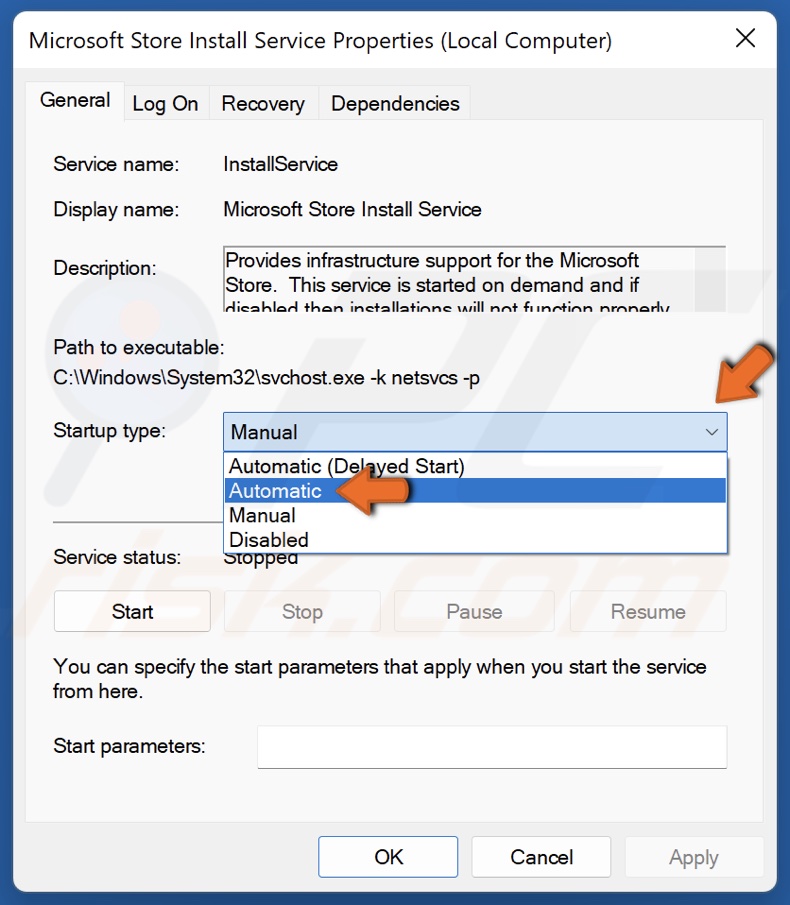This screenshot has height=905, width=790.
Task: Click inside the Start parameters field
Action: pyautogui.click(x=492, y=746)
